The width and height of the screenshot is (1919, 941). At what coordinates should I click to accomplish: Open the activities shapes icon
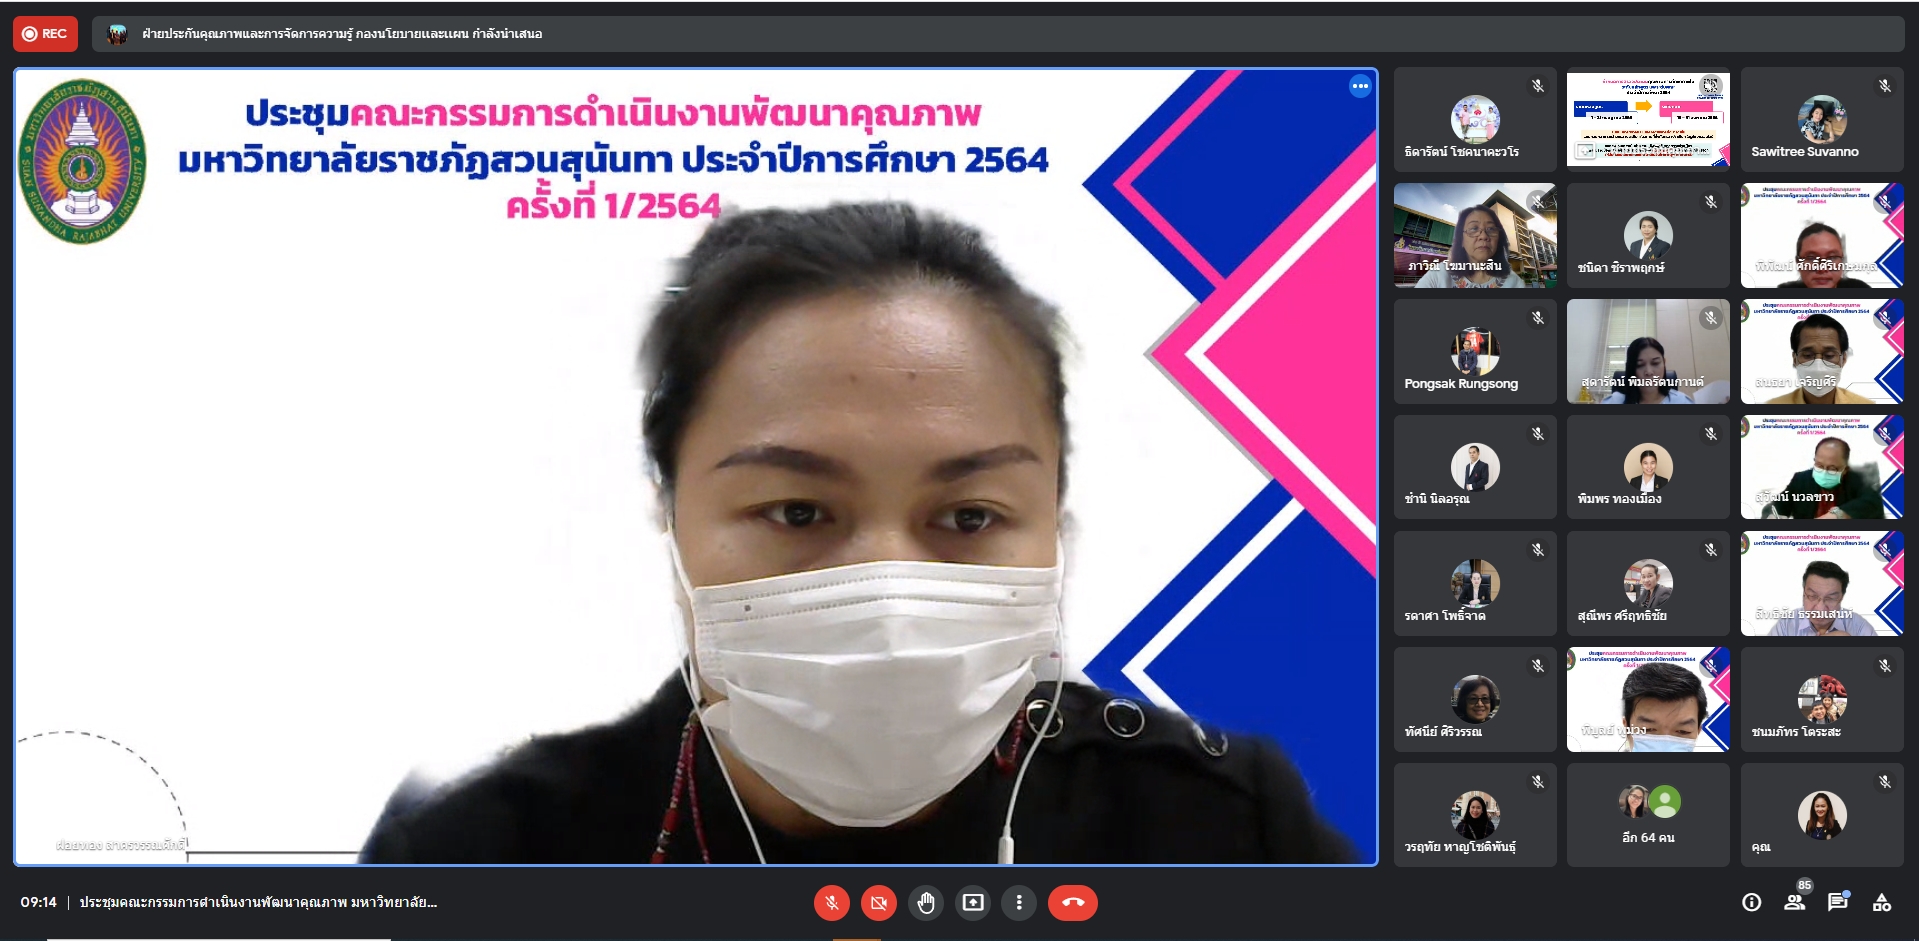[1882, 903]
